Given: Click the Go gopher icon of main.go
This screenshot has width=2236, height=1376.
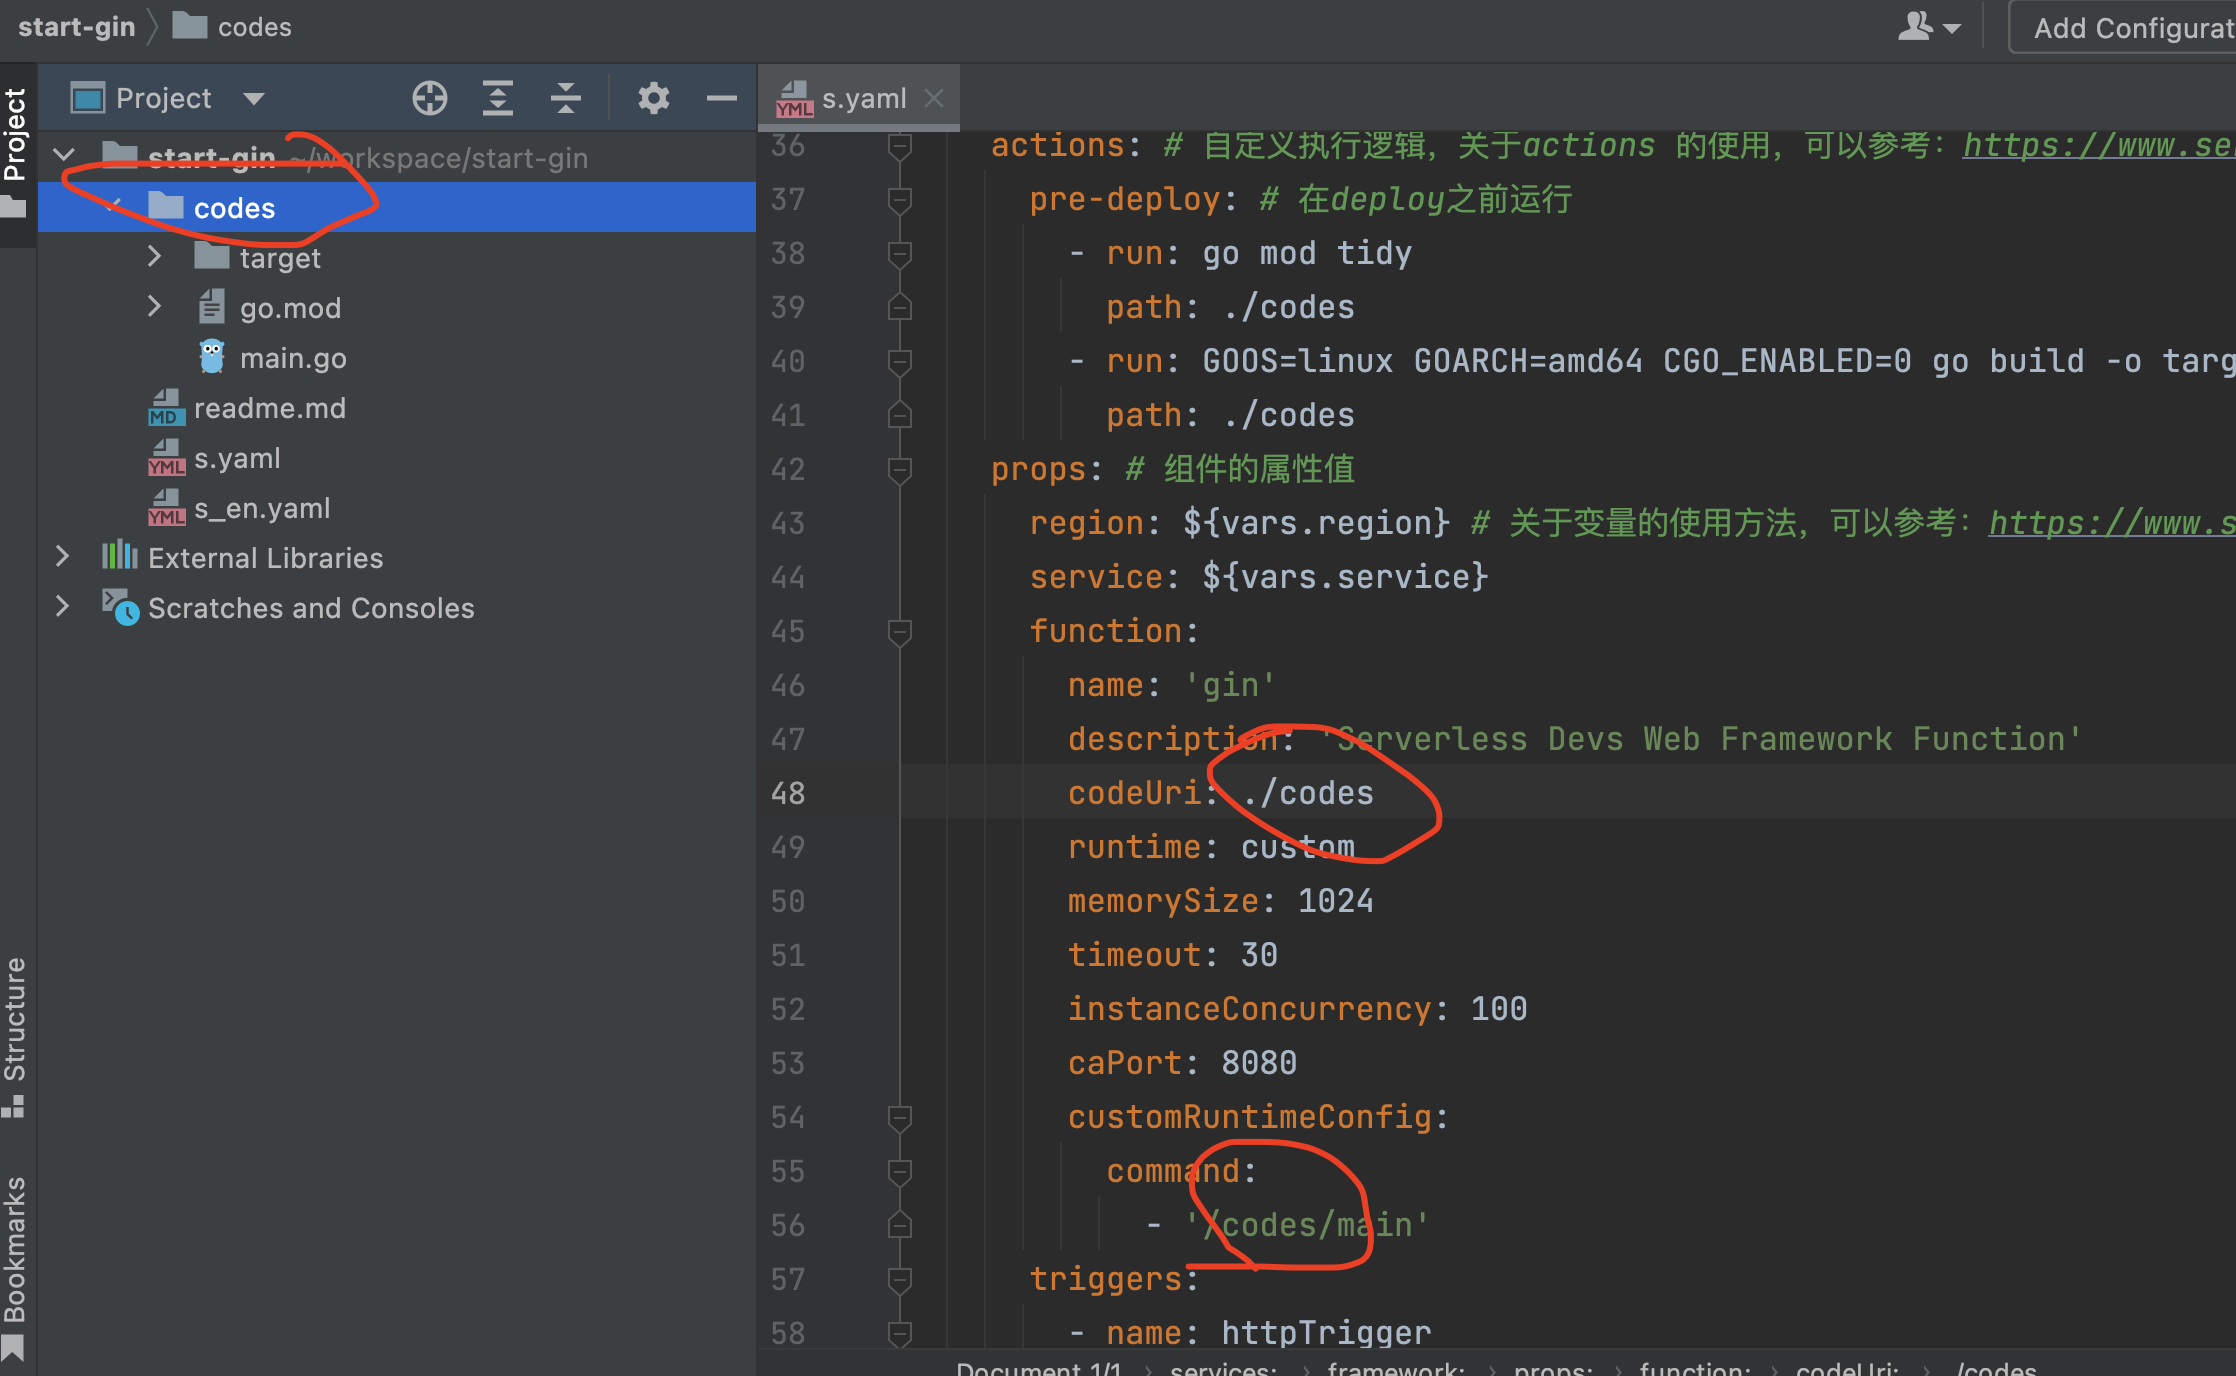Looking at the screenshot, I should pyautogui.click(x=211, y=357).
